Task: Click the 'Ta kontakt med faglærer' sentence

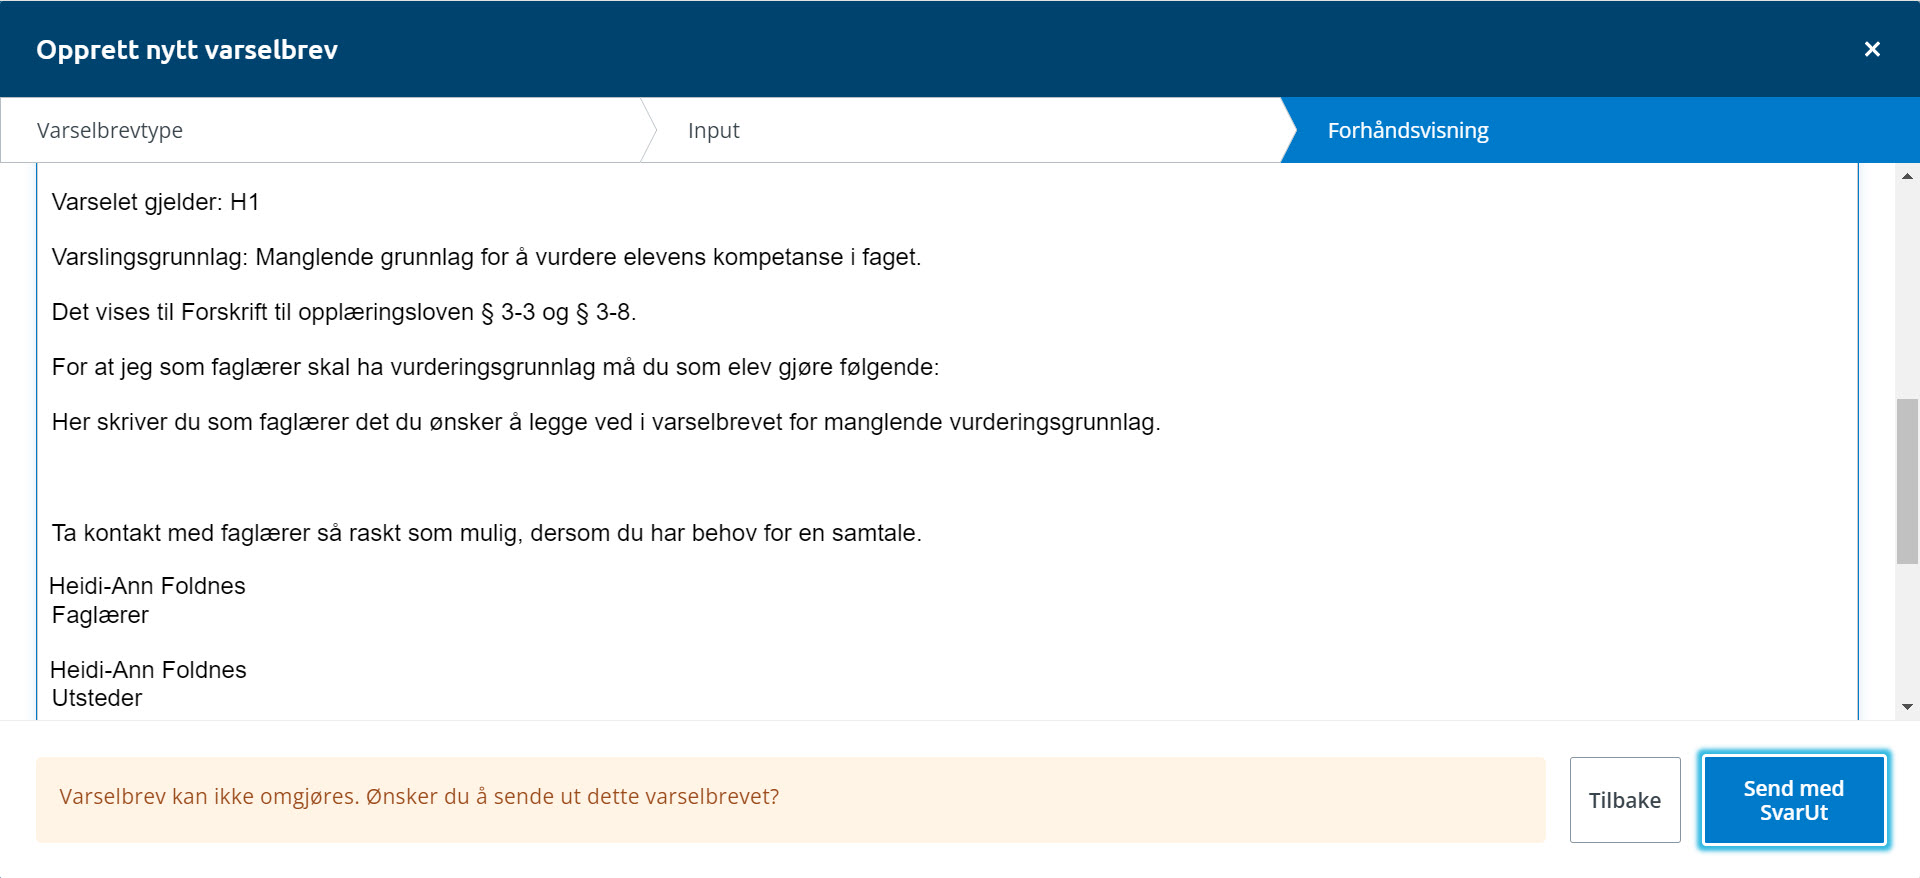Action: click(486, 533)
